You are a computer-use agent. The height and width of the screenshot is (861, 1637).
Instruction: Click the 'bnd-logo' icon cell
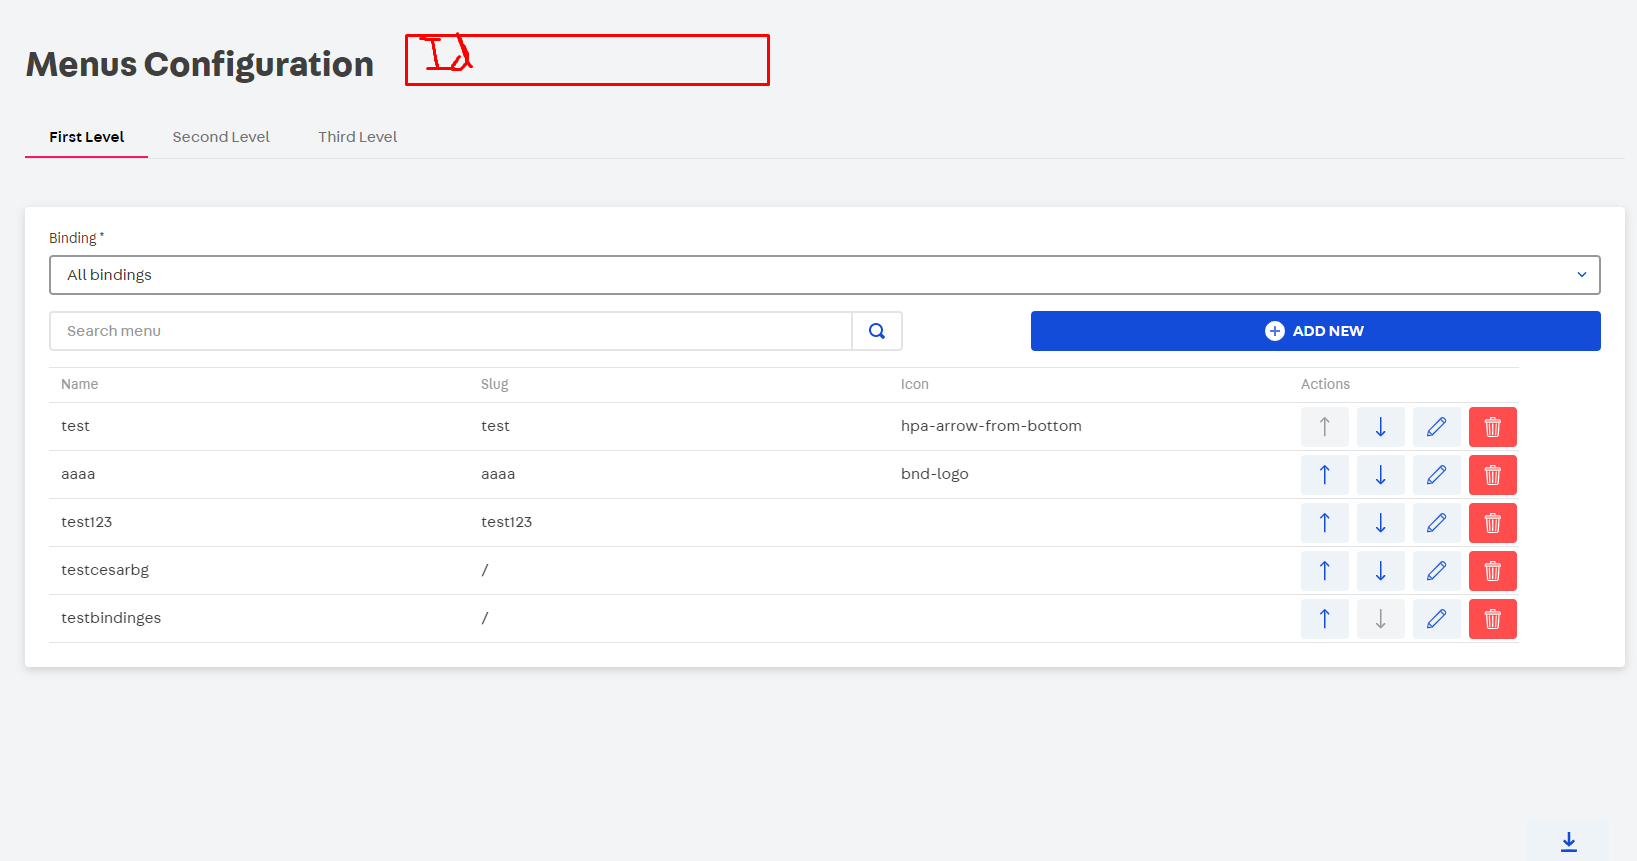click(935, 474)
